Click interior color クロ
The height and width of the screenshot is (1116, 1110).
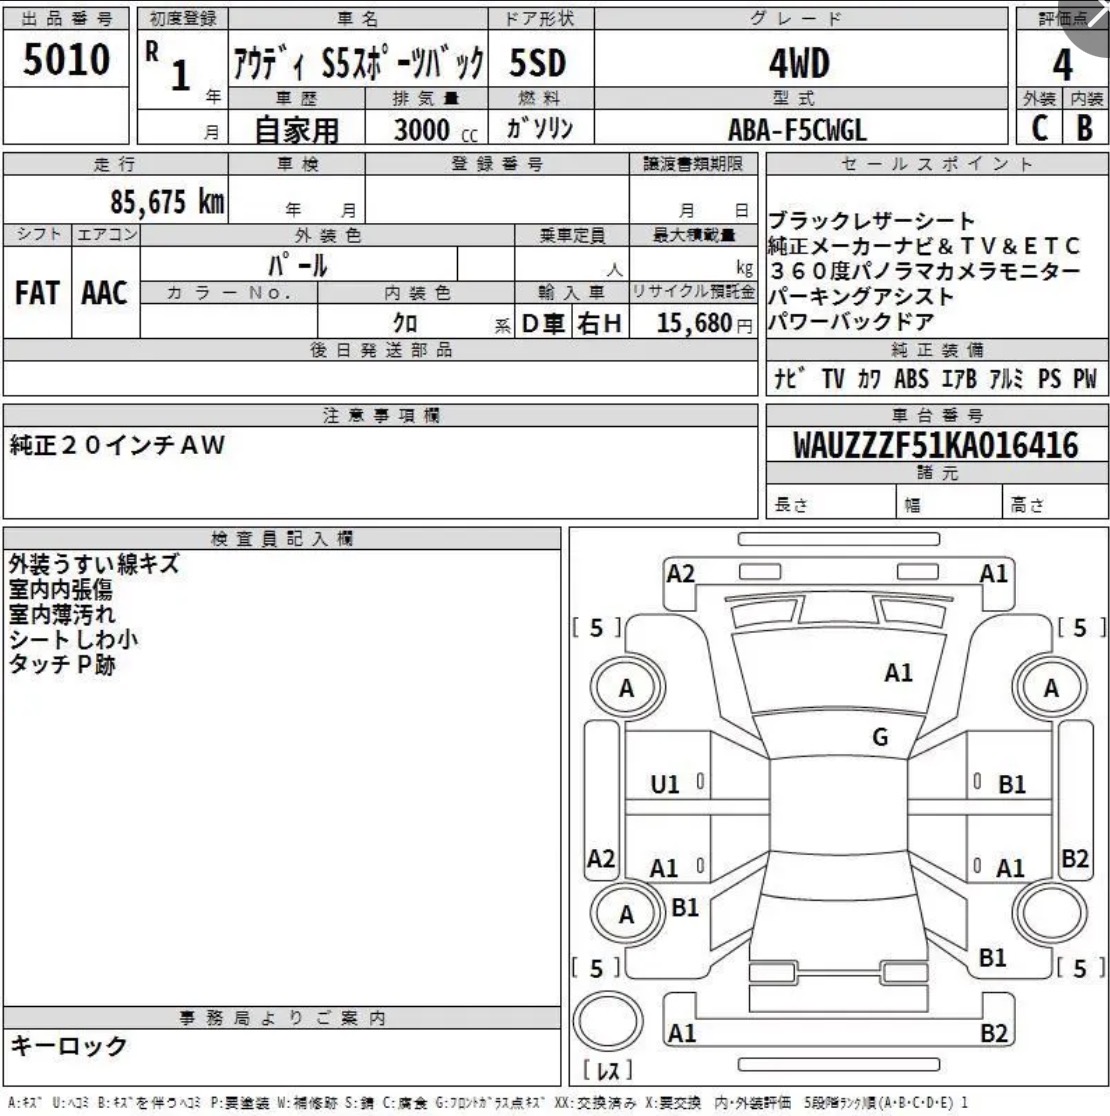tap(405, 323)
